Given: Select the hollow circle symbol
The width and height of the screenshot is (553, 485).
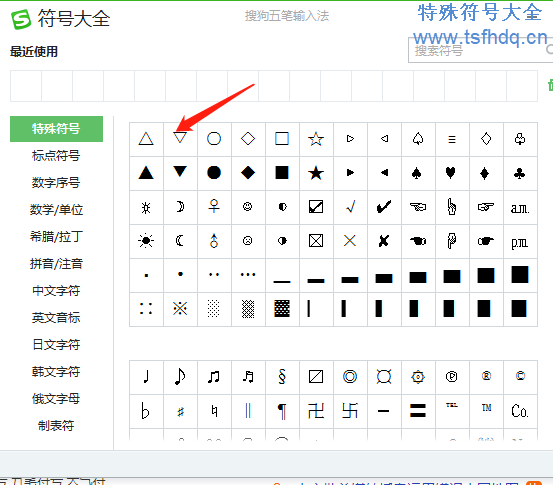Looking at the screenshot, I should tap(214, 139).
